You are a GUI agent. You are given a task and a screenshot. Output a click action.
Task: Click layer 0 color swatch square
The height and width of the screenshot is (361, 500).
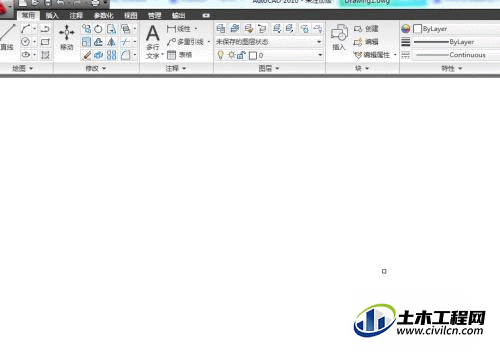point(253,55)
